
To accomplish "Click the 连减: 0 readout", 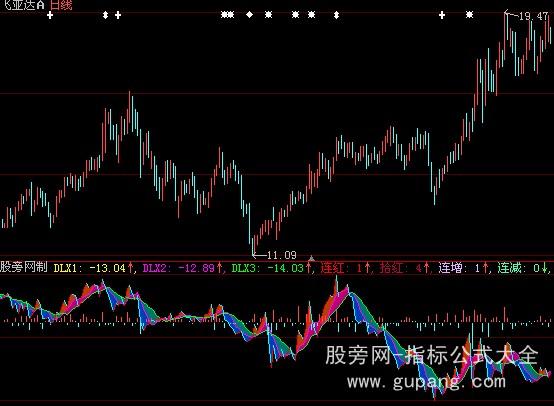I will click(519, 268).
